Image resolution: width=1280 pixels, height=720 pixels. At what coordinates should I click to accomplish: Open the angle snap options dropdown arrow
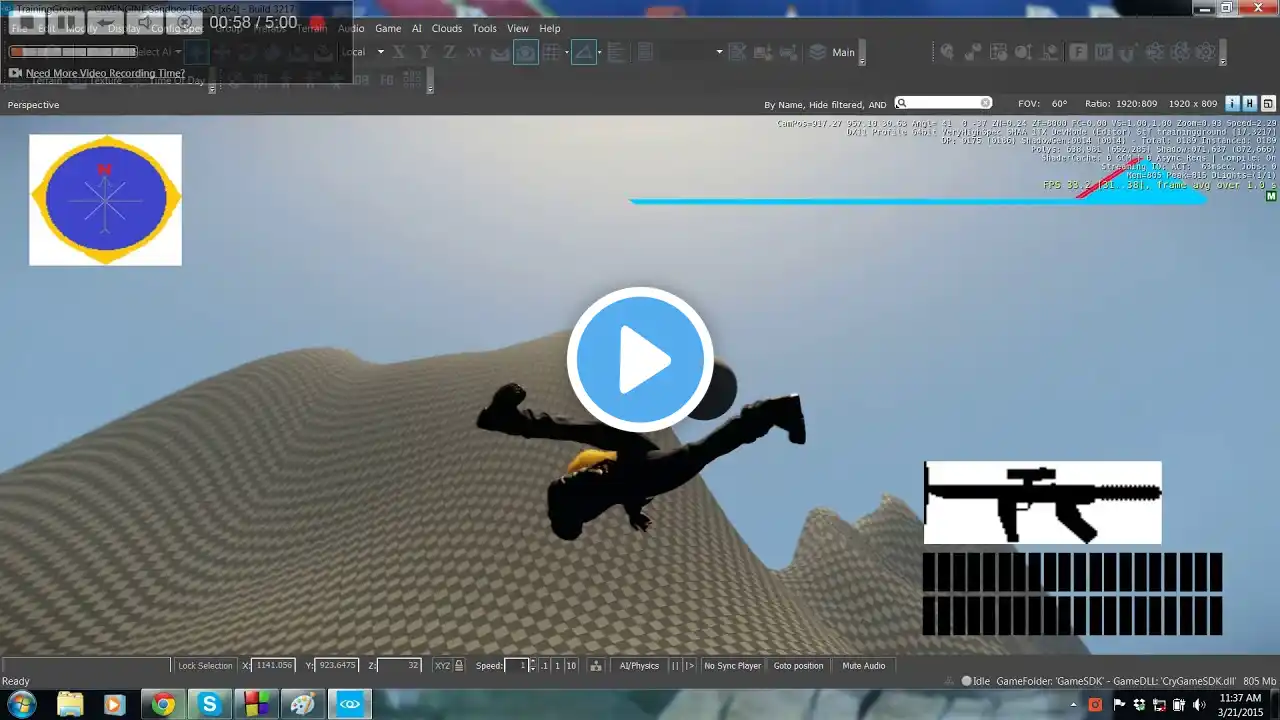coord(600,52)
